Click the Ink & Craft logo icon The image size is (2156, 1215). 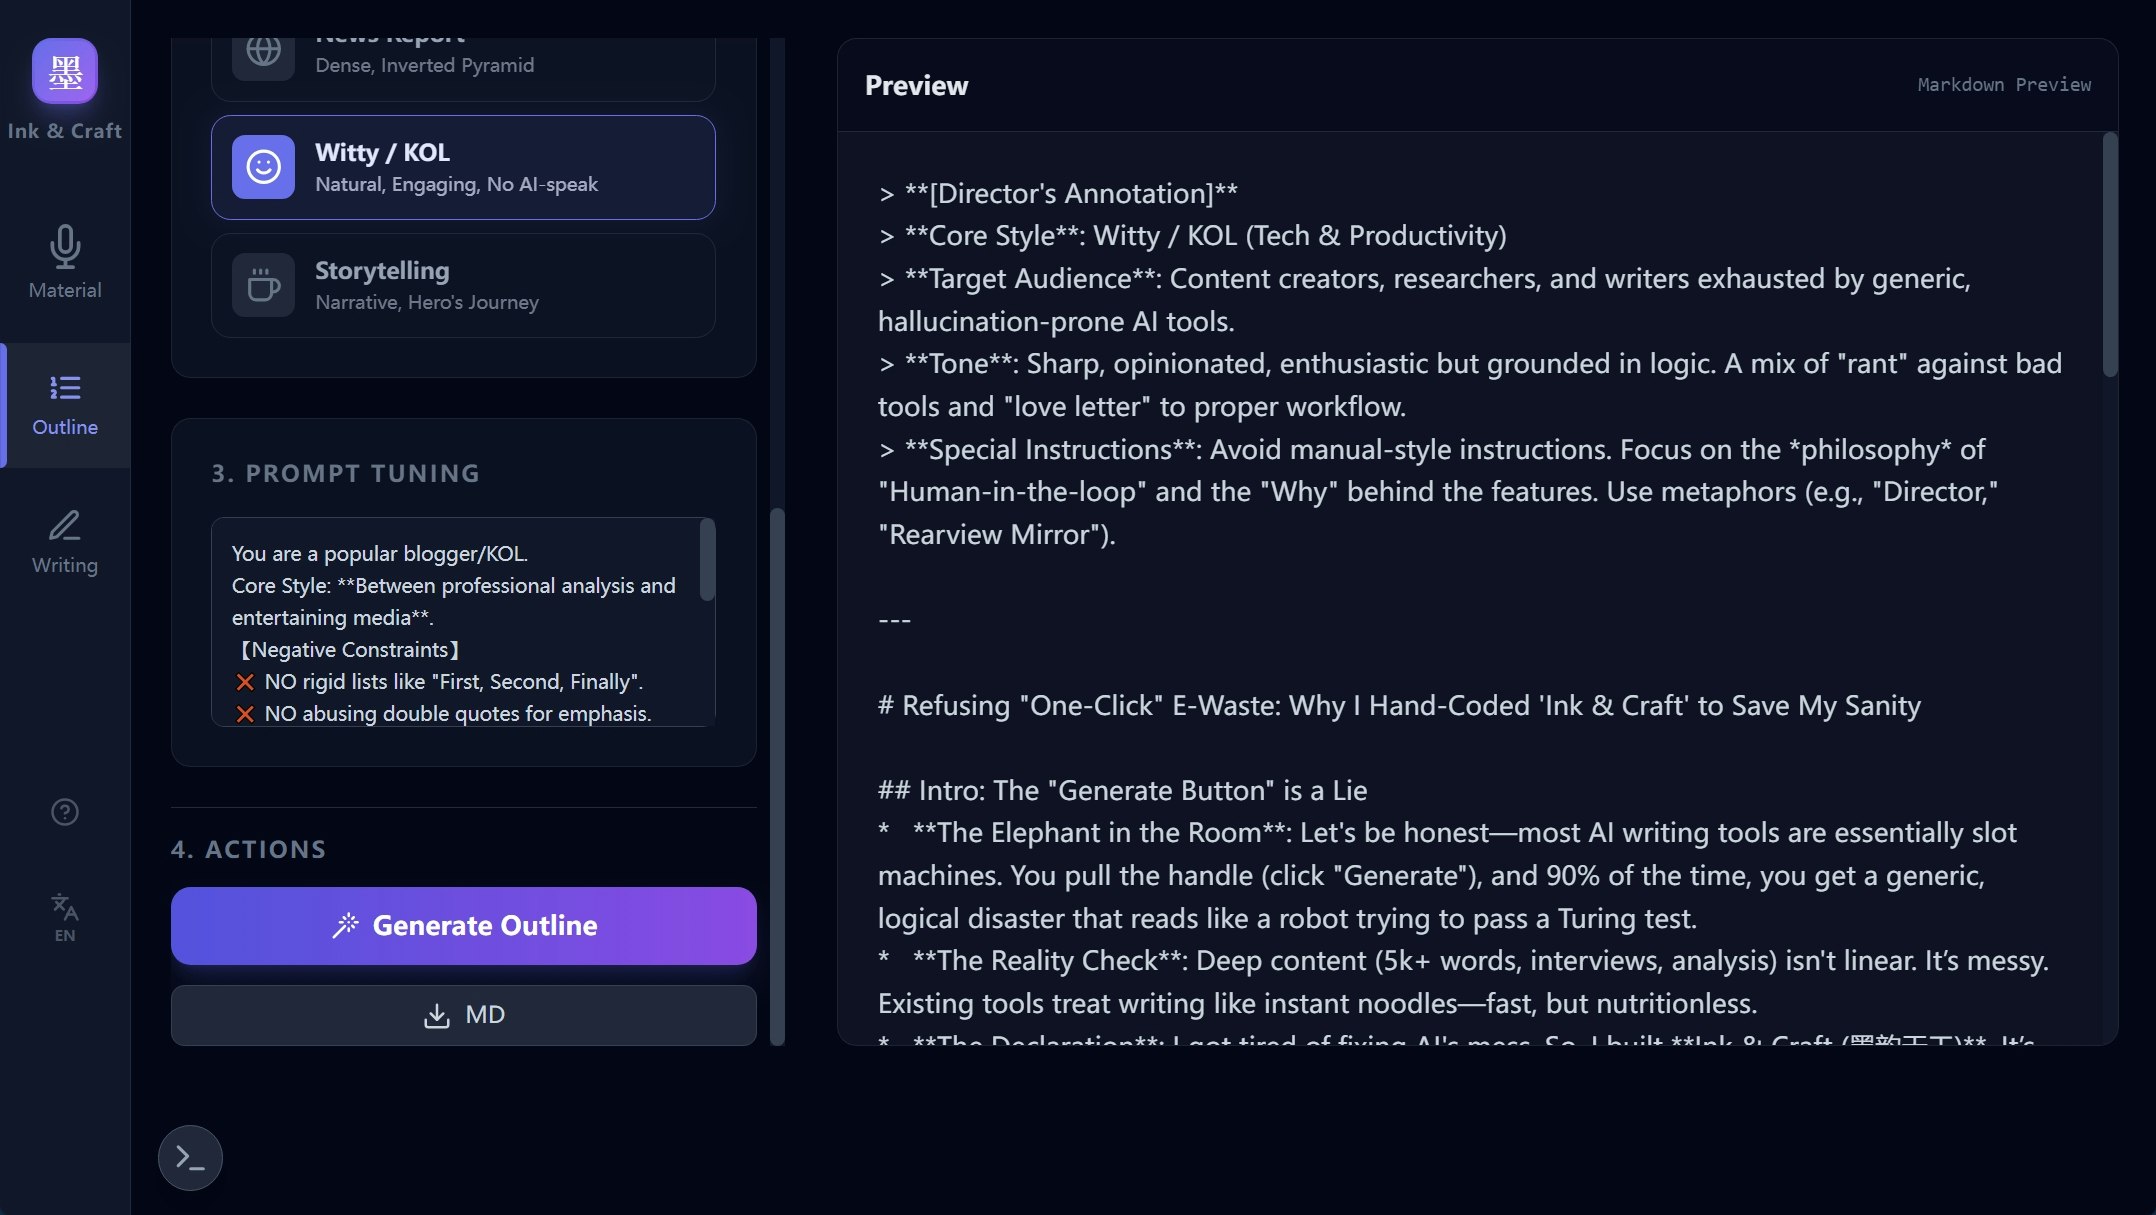pos(64,71)
